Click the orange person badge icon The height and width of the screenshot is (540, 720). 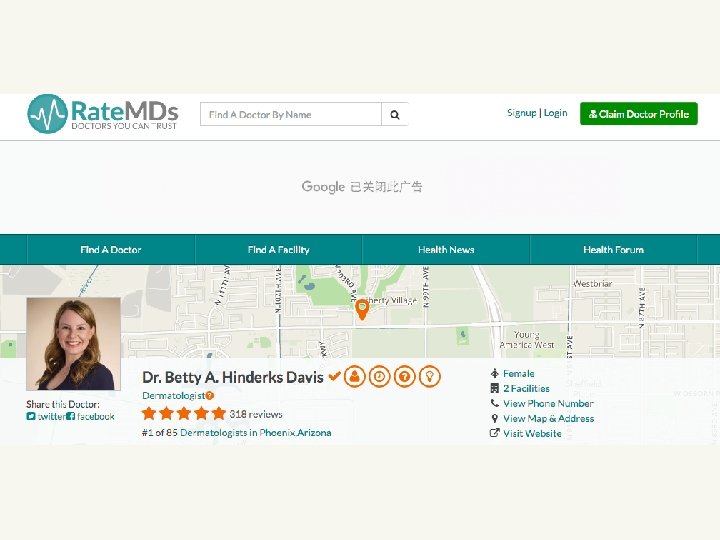point(354,377)
